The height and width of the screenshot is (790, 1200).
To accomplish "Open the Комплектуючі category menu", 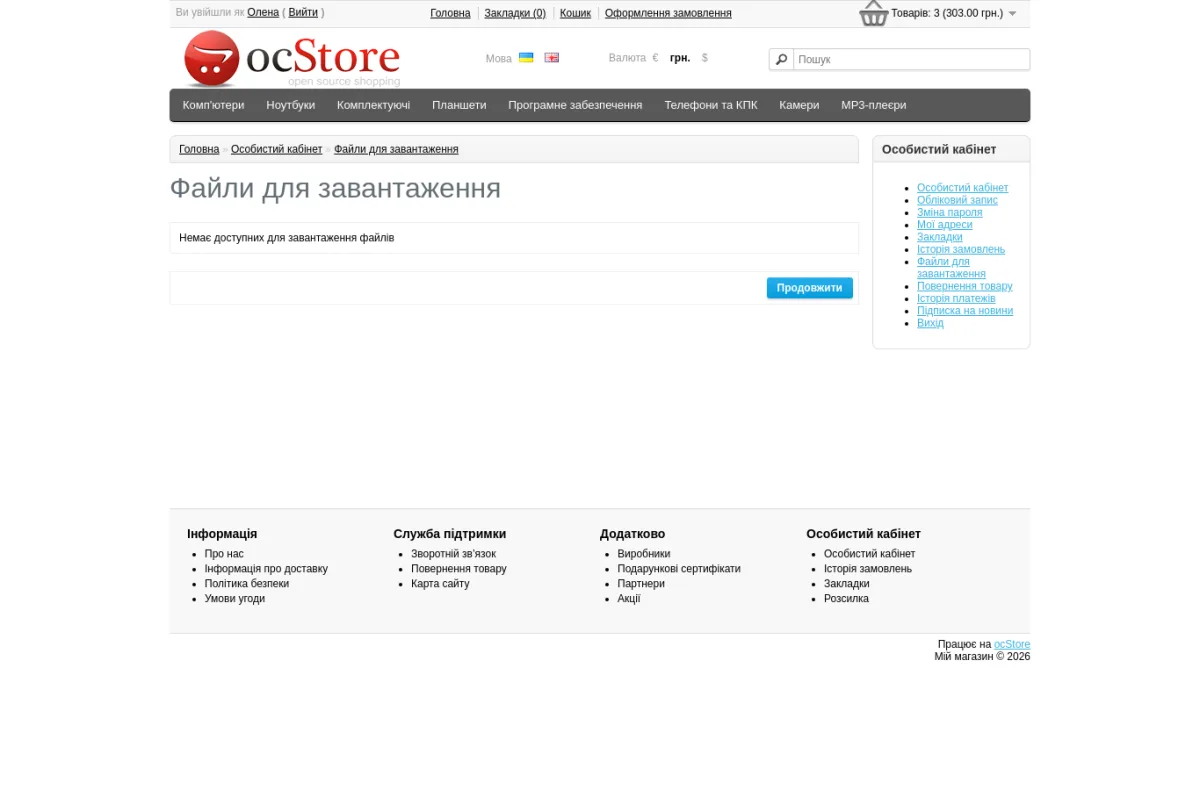I will click(x=373, y=105).
